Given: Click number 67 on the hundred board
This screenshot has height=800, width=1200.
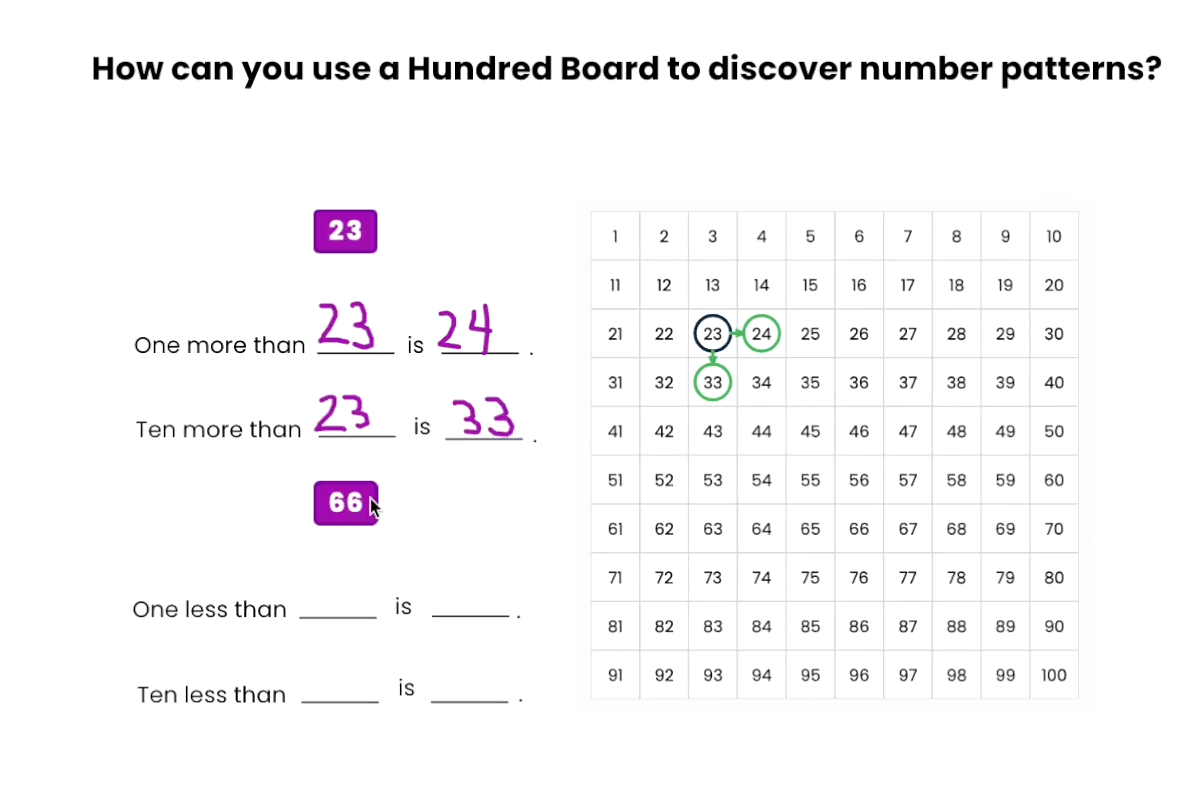Looking at the screenshot, I should [x=908, y=529].
